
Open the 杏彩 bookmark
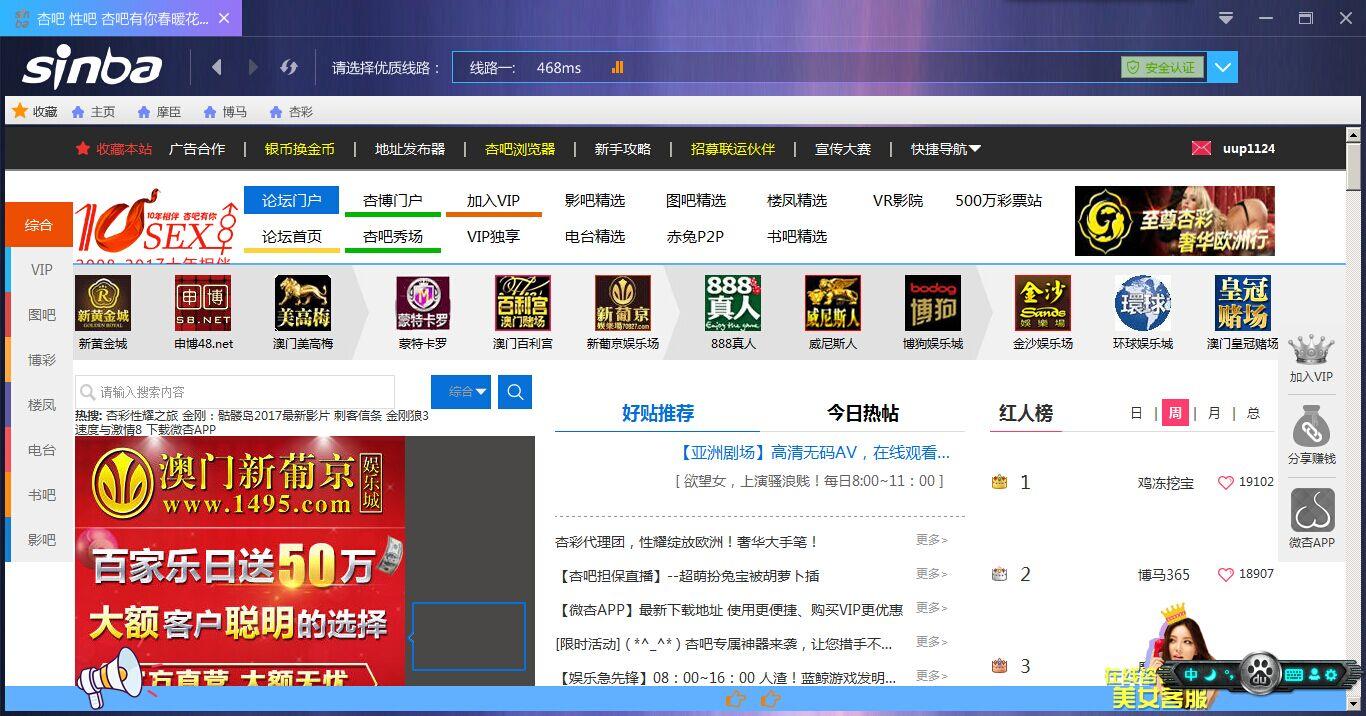(291, 112)
